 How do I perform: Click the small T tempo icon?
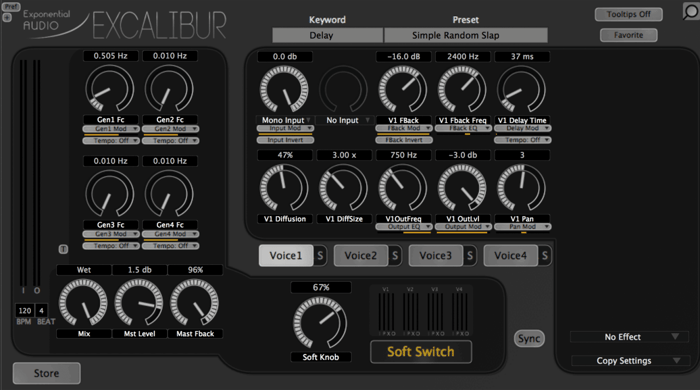click(x=63, y=249)
